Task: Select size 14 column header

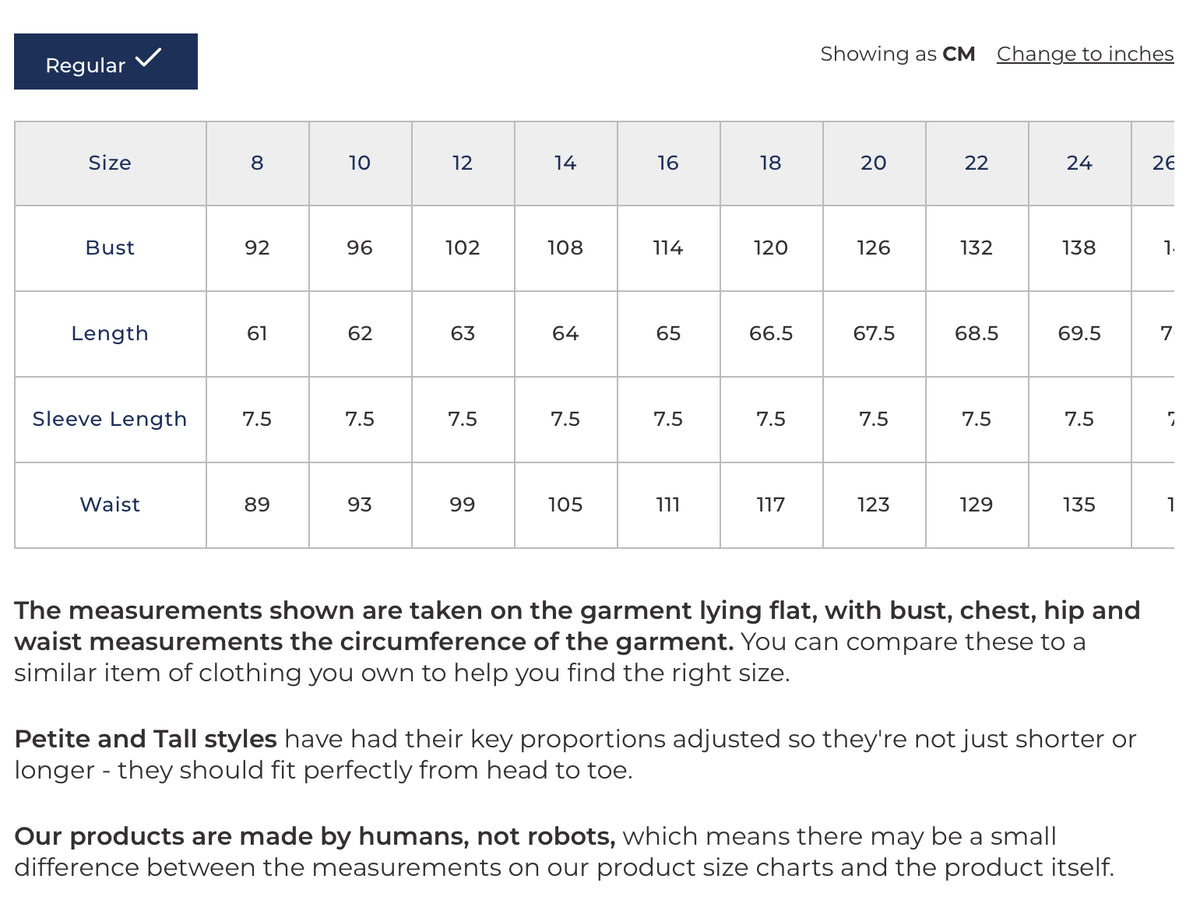Action: pyautogui.click(x=565, y=163)
